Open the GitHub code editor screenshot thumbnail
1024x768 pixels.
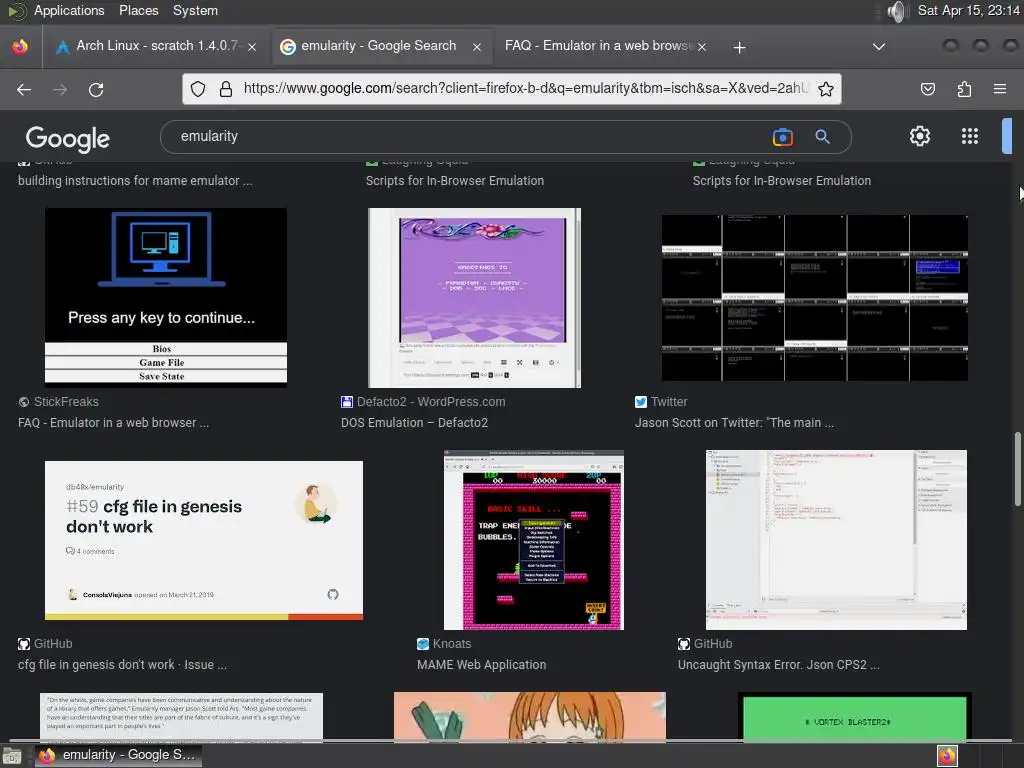(836, 540)
